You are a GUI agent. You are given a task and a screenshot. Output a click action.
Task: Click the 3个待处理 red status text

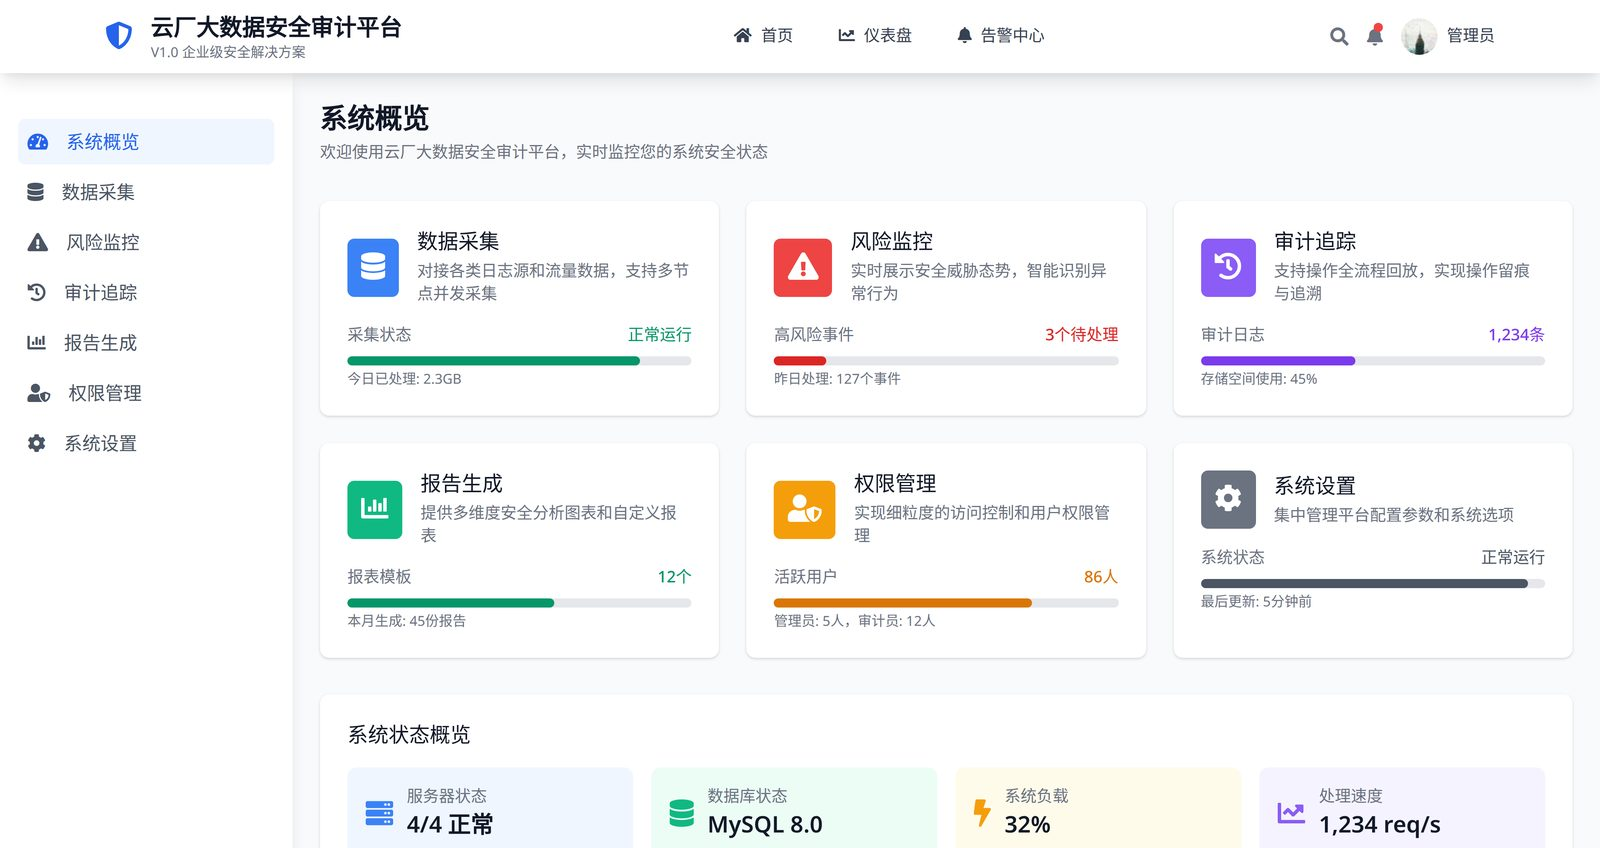tap(1082, 334)
